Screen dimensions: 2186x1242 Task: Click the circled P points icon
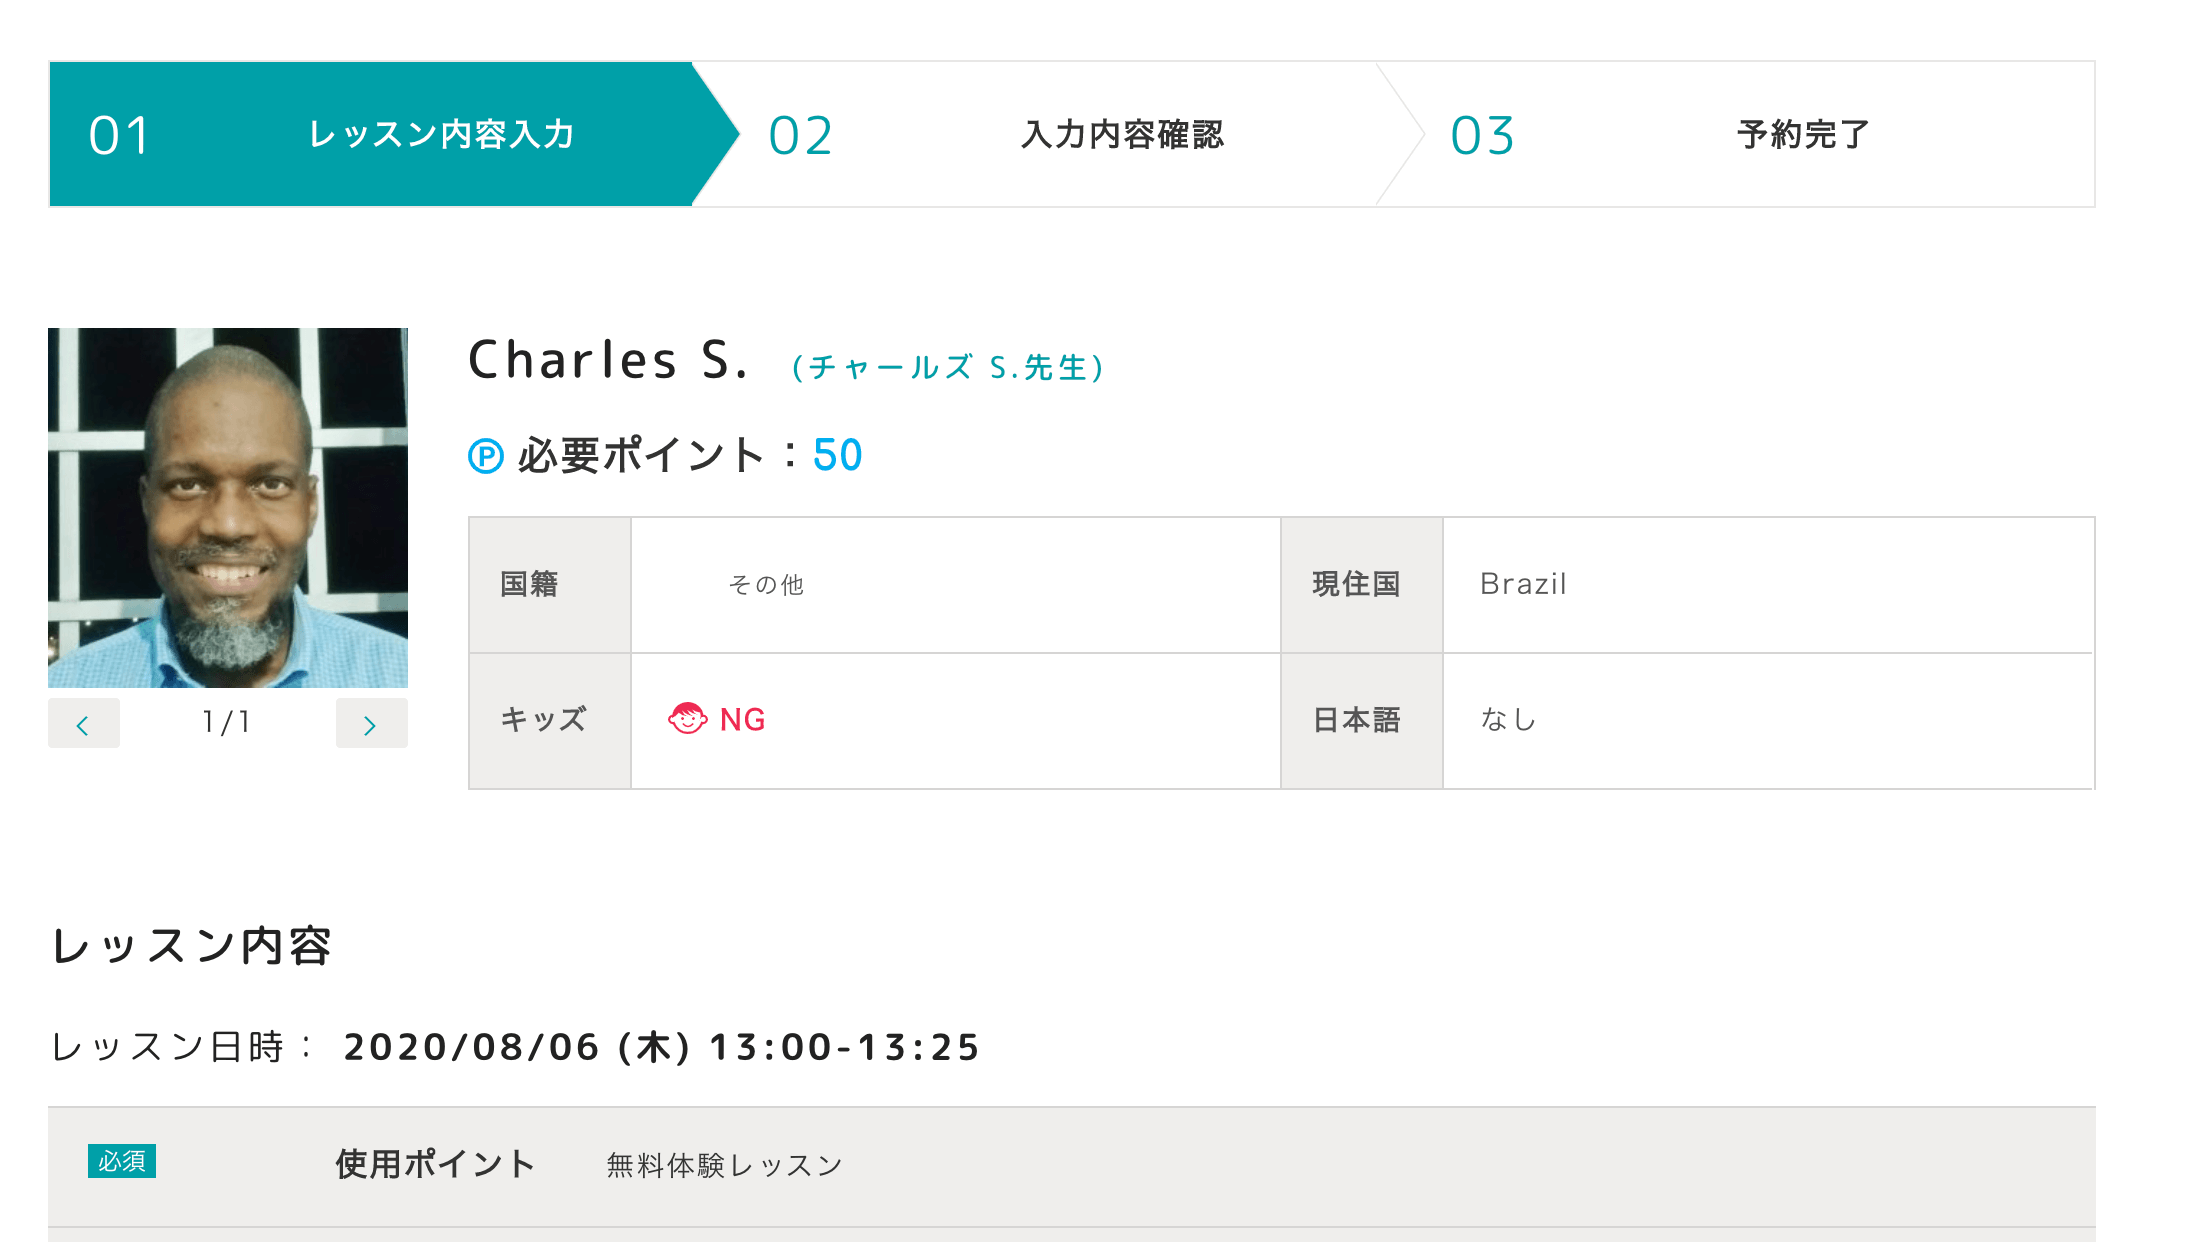(x=486, y=457)
